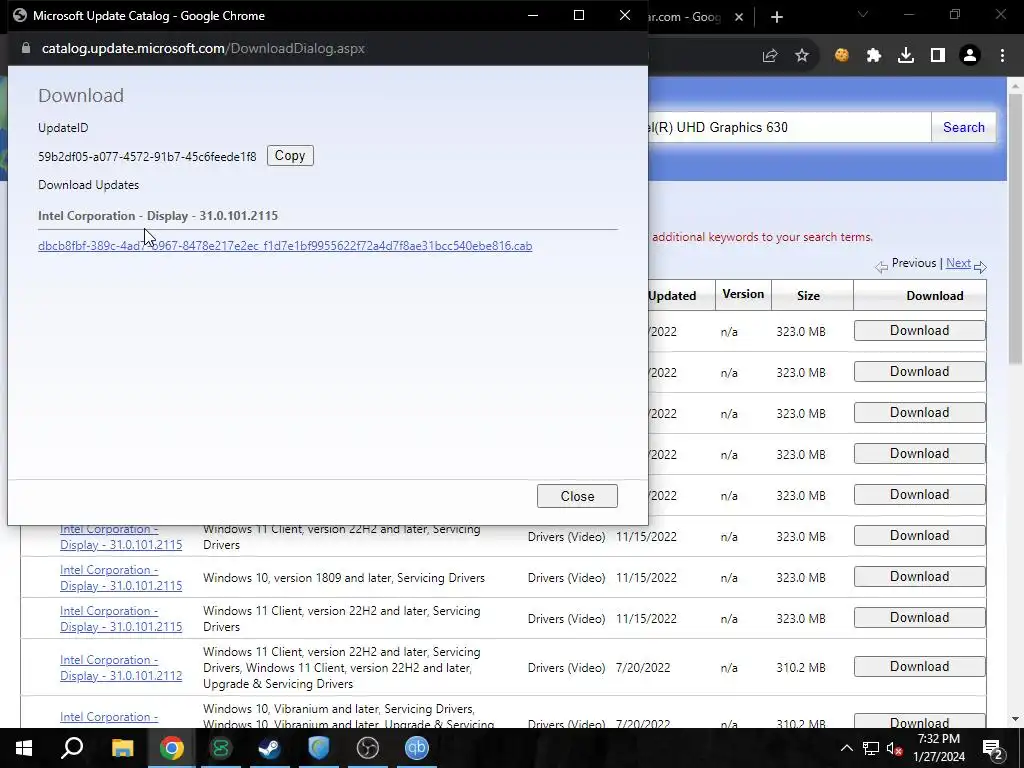Open qBittorrent from the taskbar

[x=417, y=748]
